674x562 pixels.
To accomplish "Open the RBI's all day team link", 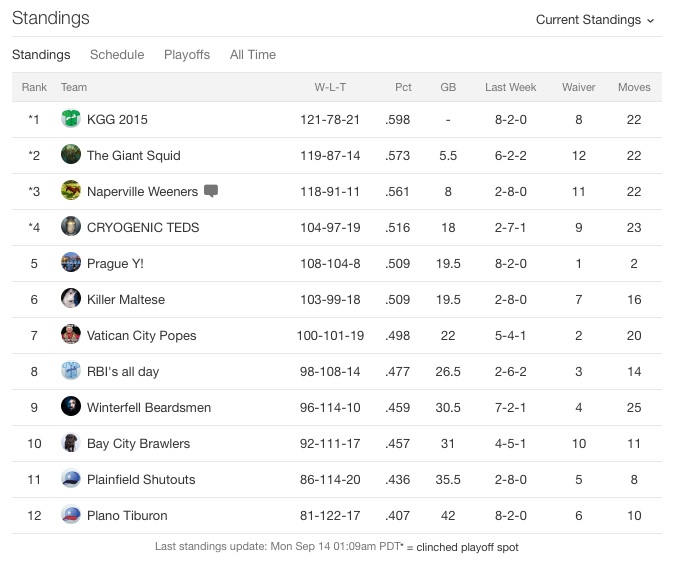I will (123, 371).
